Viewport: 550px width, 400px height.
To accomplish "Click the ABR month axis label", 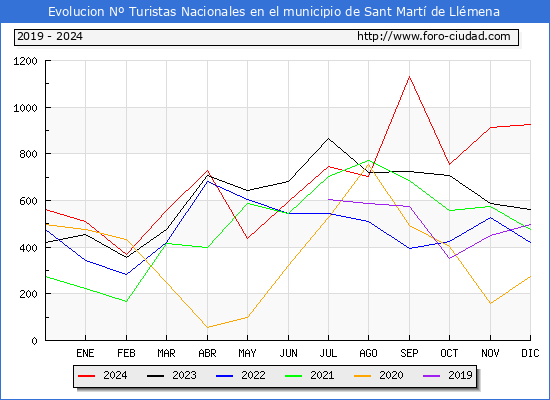I will 207,353.
